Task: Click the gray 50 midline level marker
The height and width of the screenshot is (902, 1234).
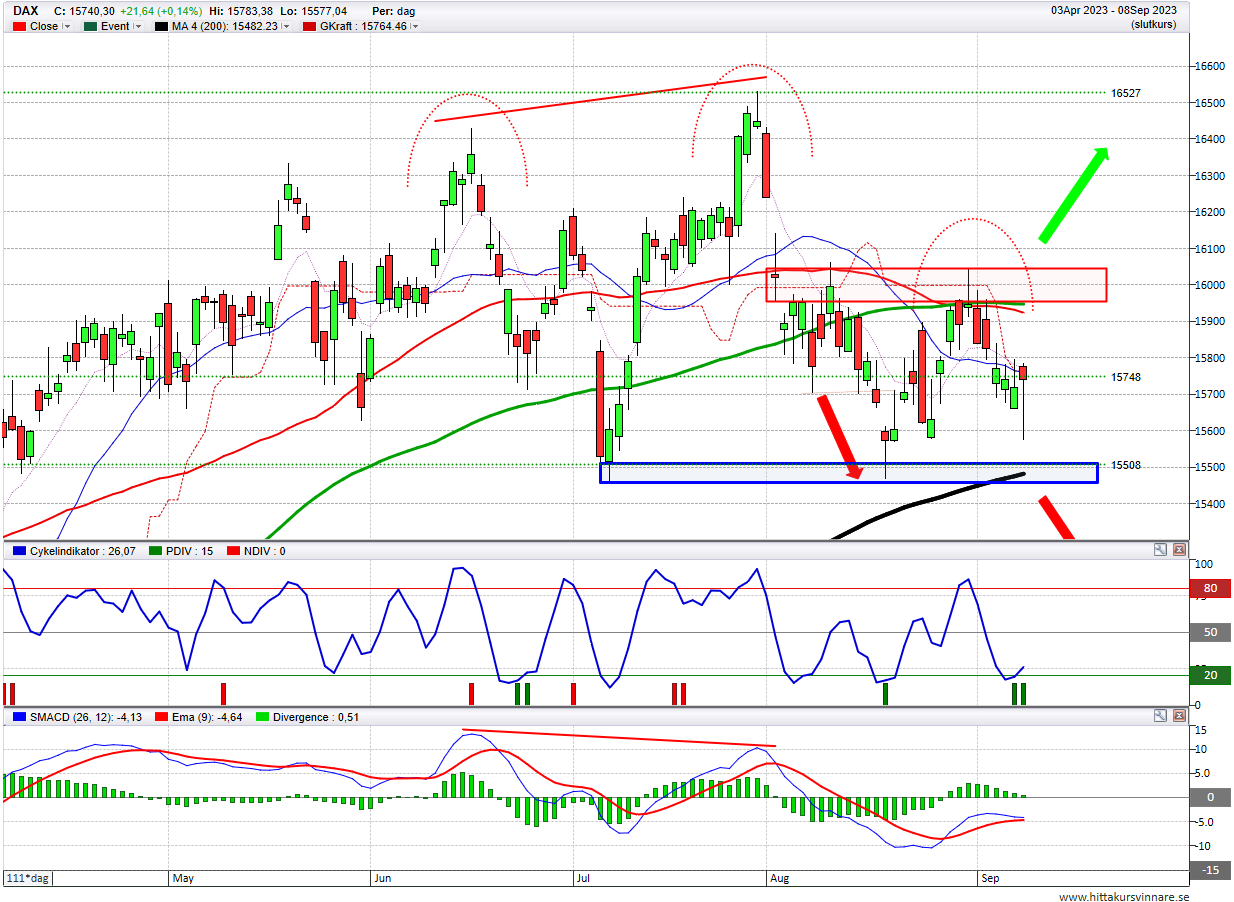Action: coord(1210,633)
